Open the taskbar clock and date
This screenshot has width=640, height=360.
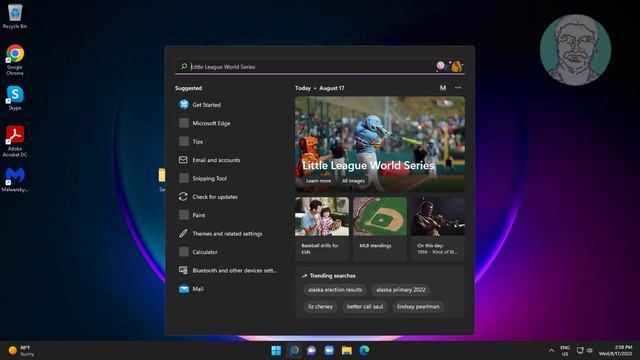point(616,350)
